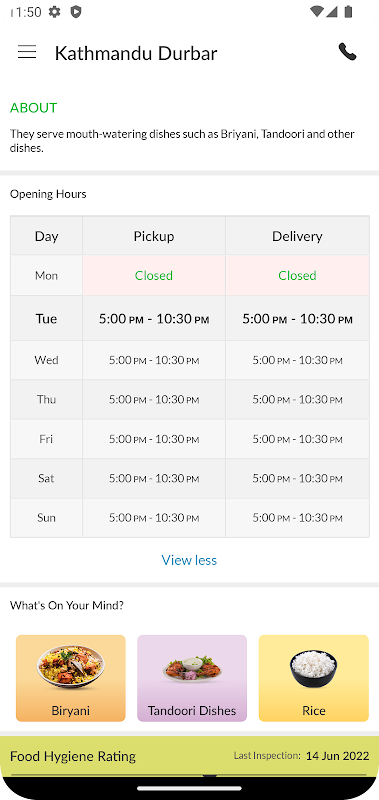Tap Sunday's Delivery hours cell
The image size is (379, 800).
(x=297, y=518)
